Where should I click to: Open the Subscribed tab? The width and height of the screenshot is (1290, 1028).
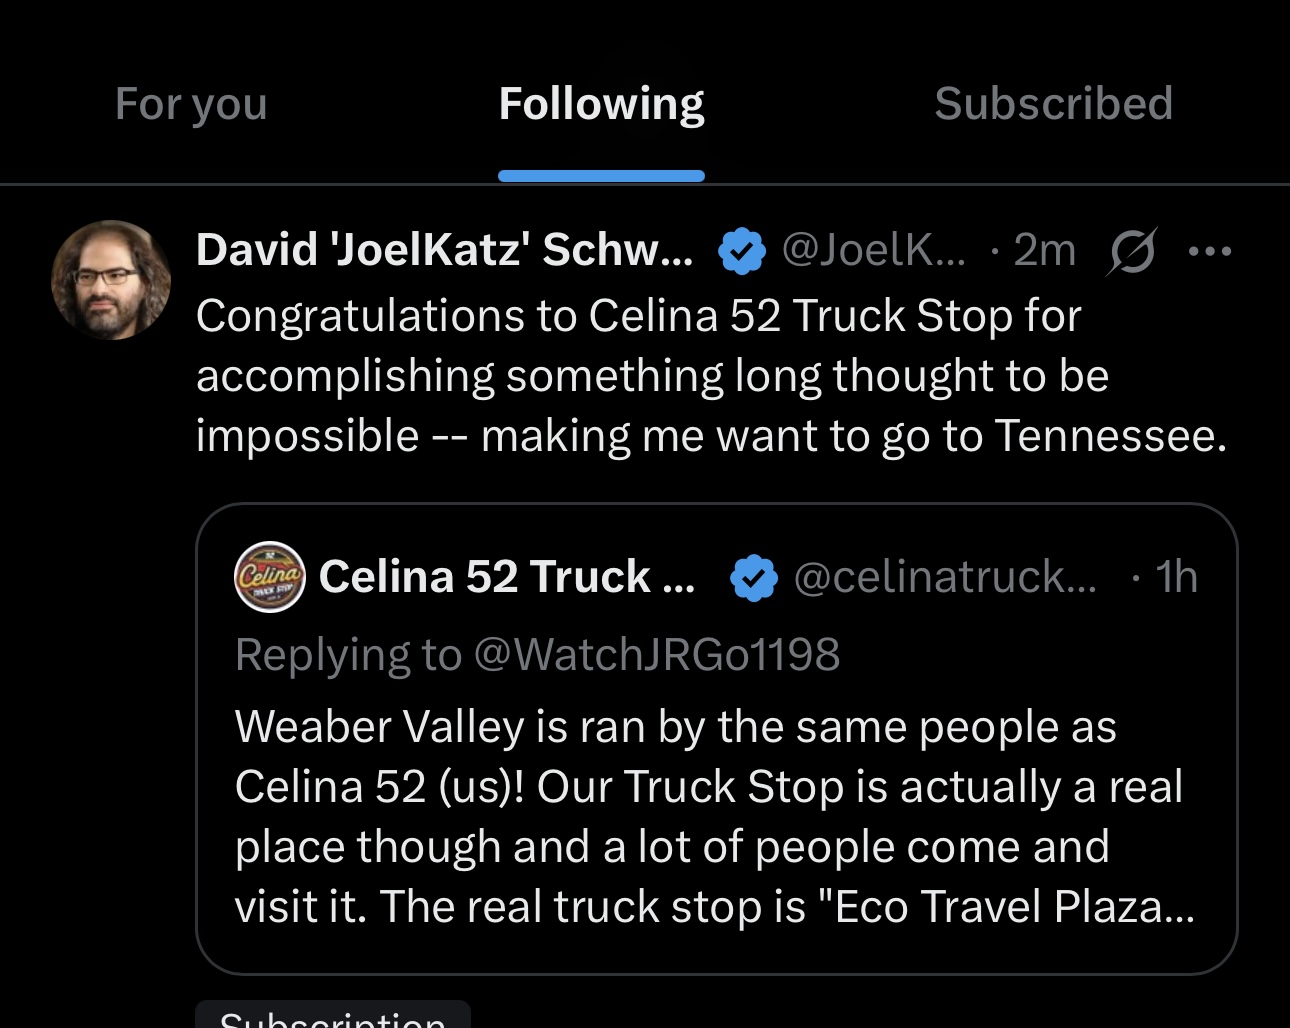[1053, 104]
